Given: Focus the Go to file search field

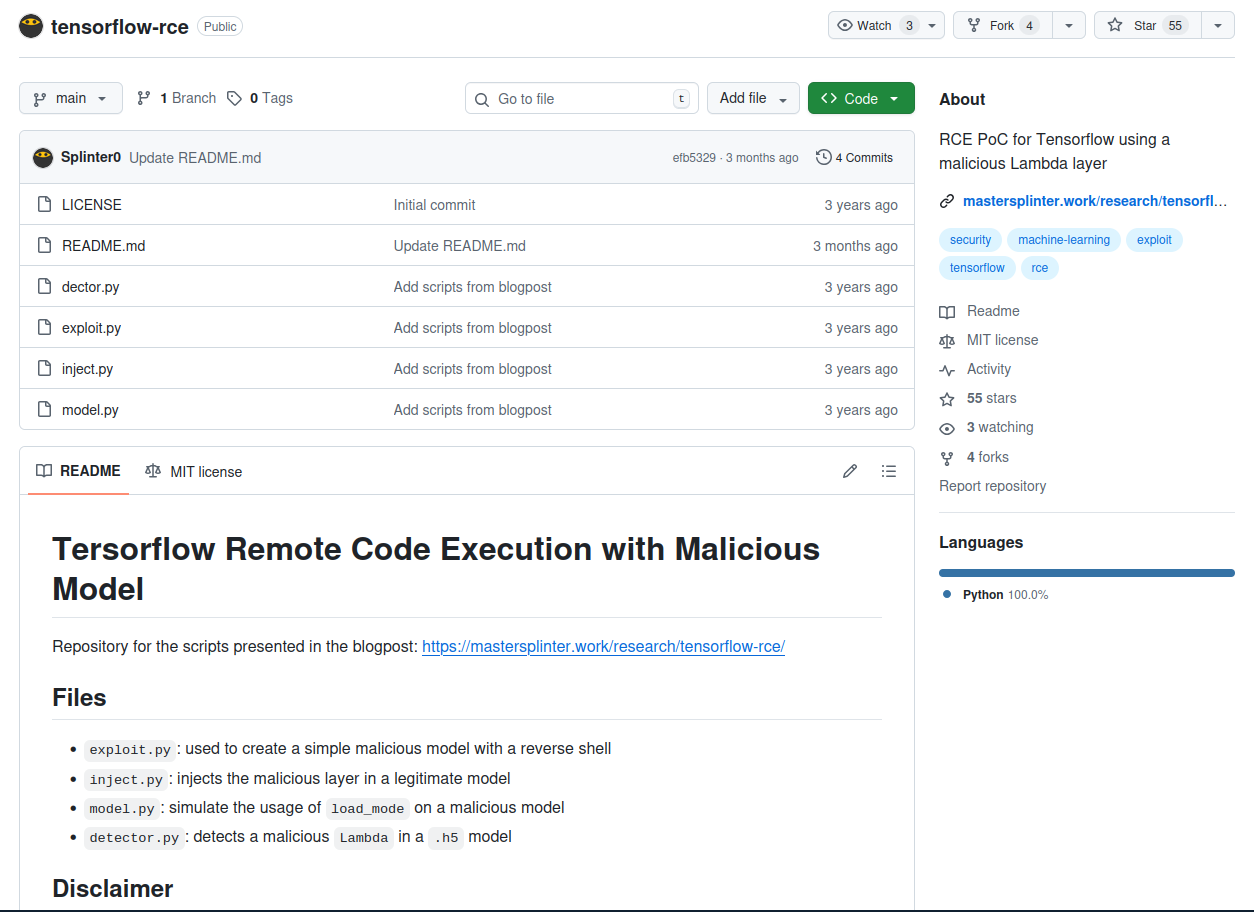Looking at the screenshot, I should [x=582, y=99].
